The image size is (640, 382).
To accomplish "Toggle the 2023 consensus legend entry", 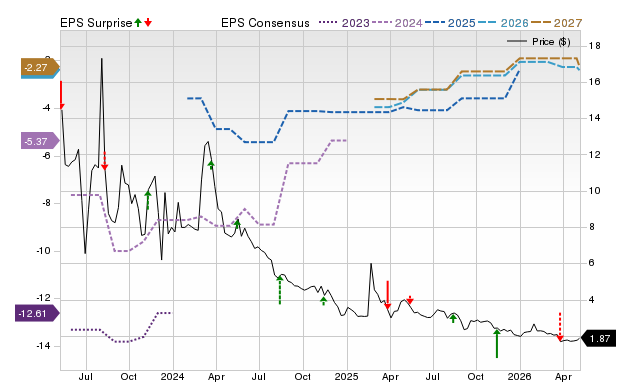I will pos(344,23).
